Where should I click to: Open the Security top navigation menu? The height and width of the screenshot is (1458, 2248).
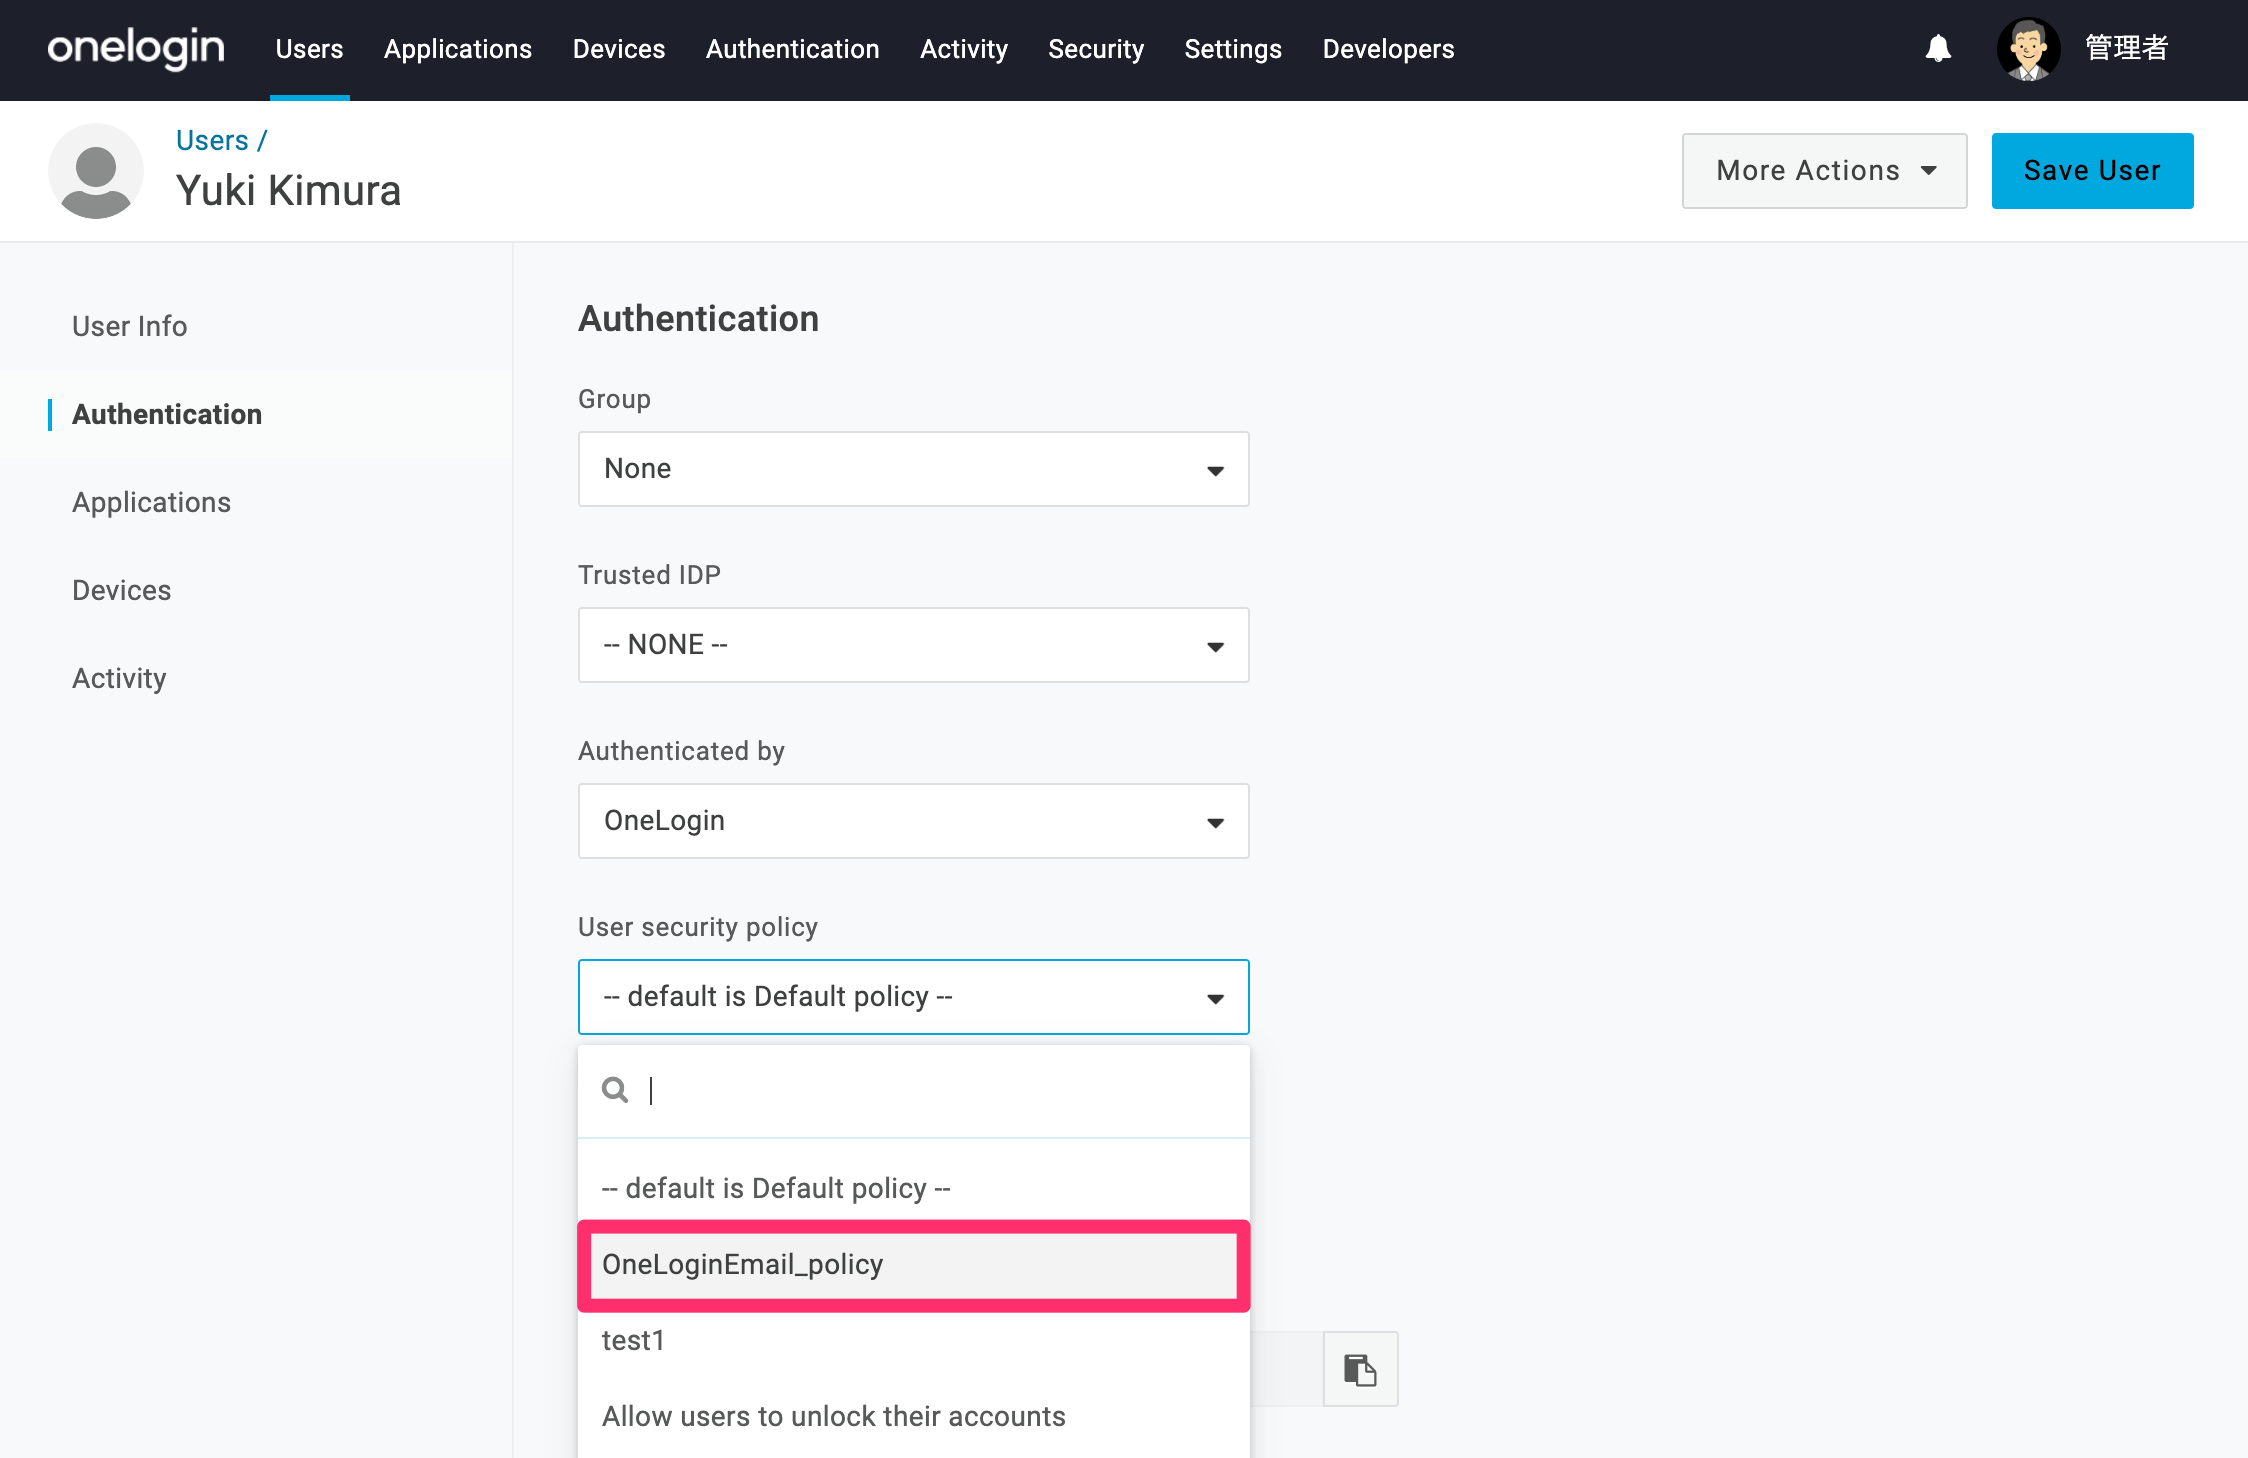[1096, 49]
